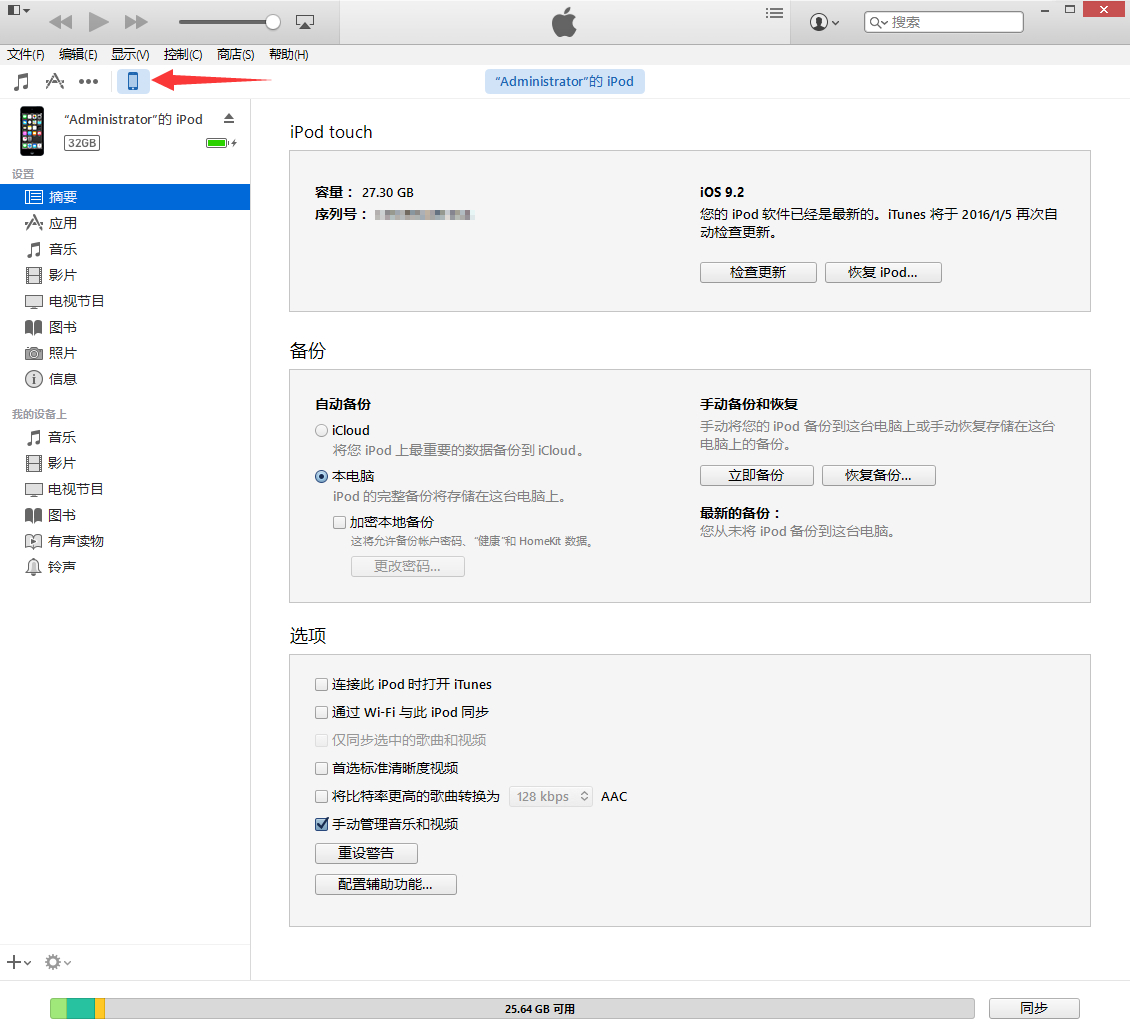The width and height of the screenshot is (1130, 1036).
Task: Check 连接此 iPod 时打开 iTunes
Action: (321, 684)
